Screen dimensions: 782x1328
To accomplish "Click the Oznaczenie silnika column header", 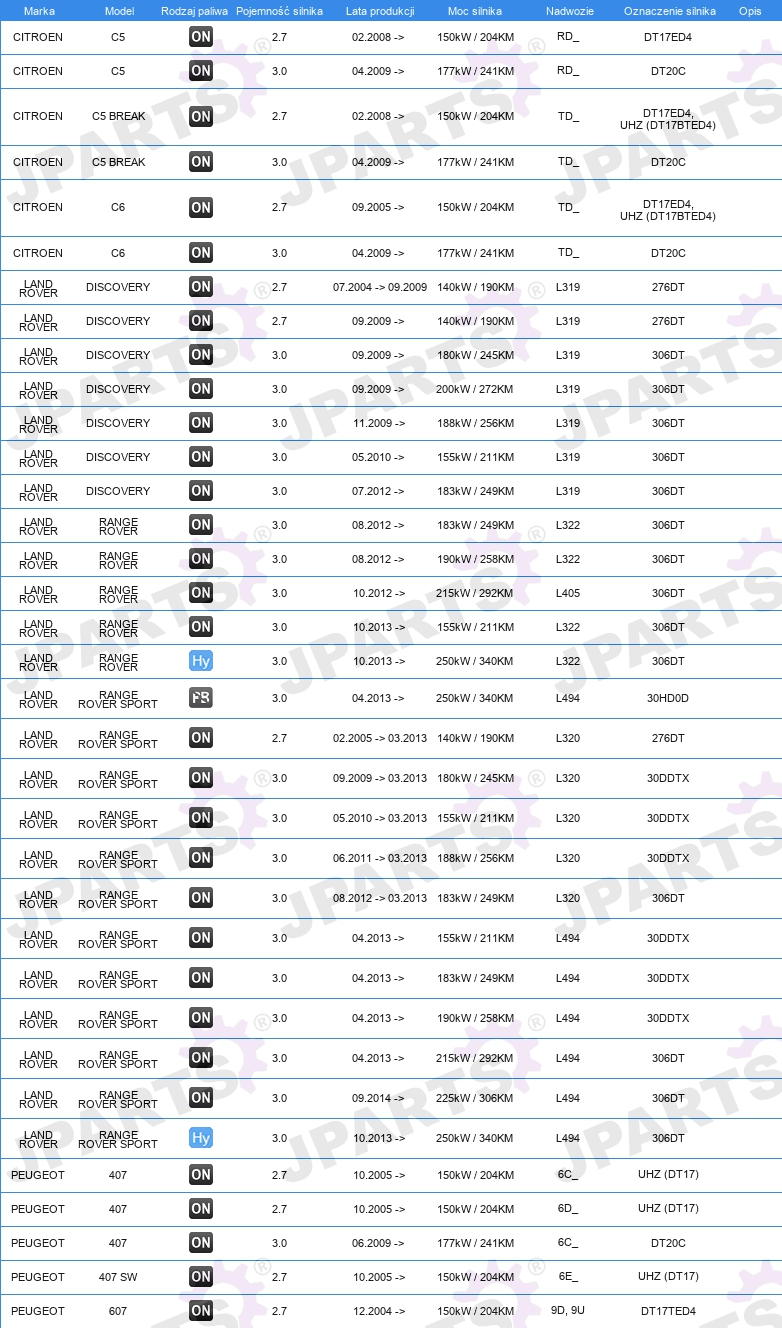I will click(x=669, y=11).
